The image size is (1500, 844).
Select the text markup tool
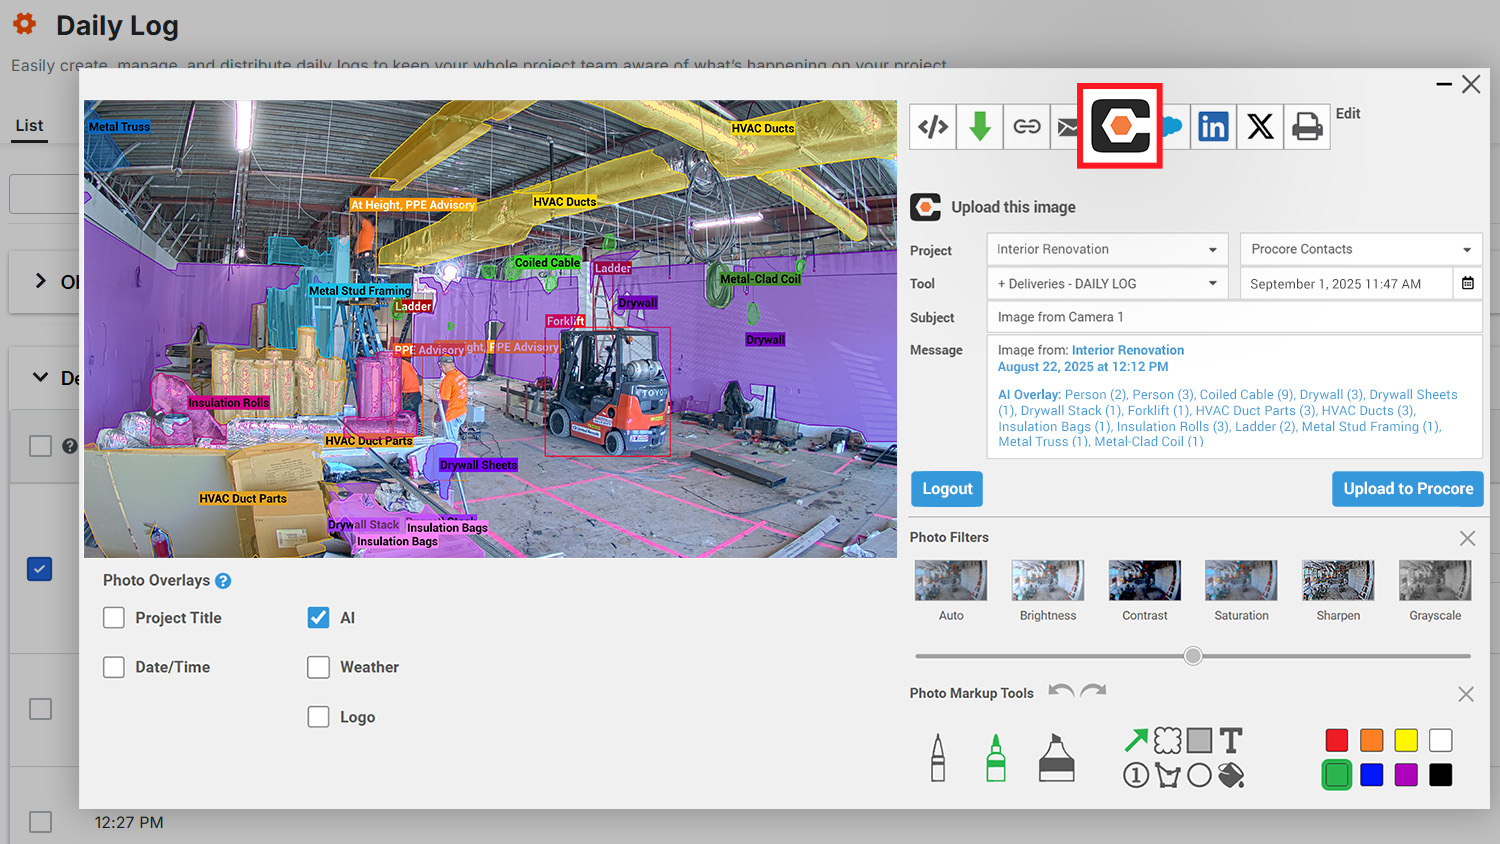pos(1231,741)
